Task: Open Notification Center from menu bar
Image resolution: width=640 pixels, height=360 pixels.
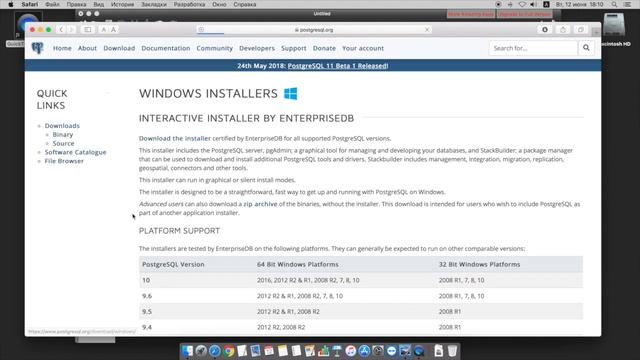Action: [x=628, y=4]
